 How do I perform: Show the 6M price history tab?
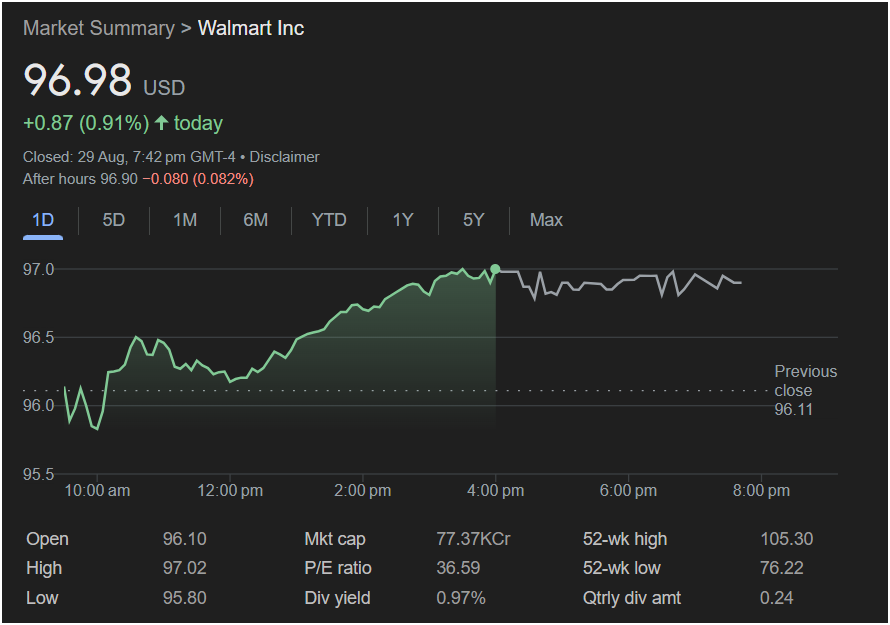tap(255, 220)
